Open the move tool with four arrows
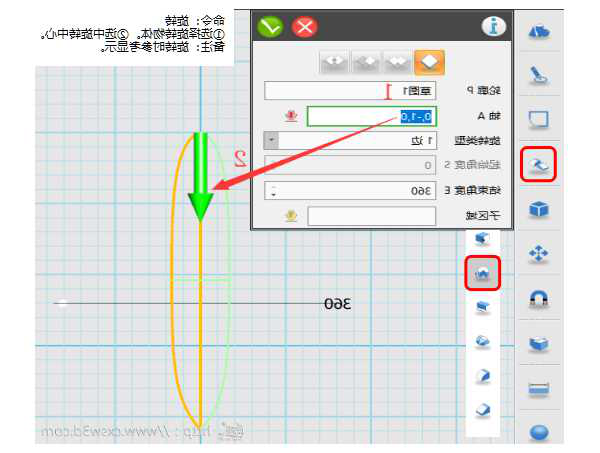The image size is (600, 453). coord(539,254)
